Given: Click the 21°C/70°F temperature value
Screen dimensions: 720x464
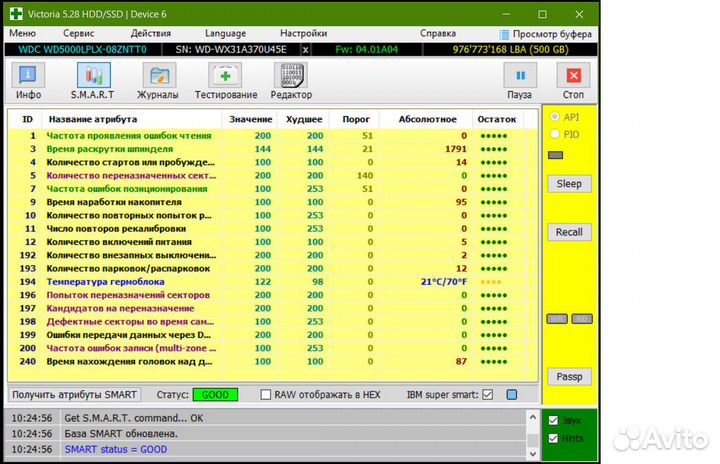Looking at the screenshot, I should 444,282.
